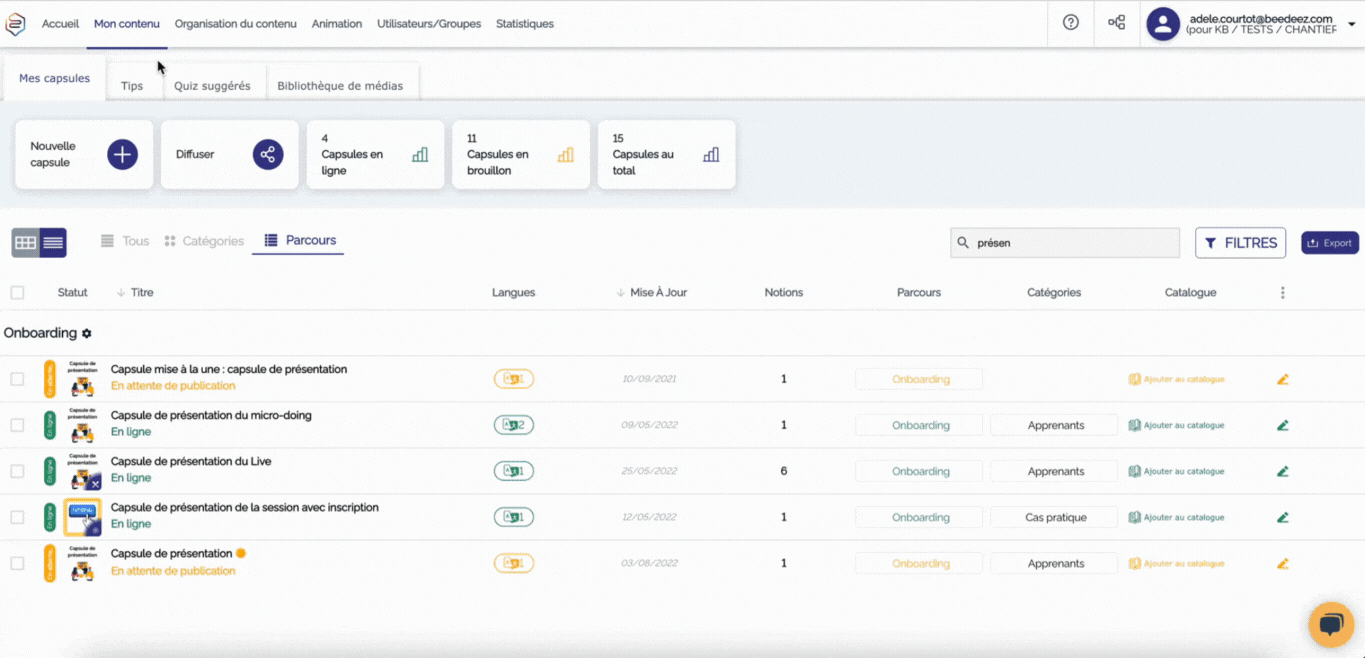
Task: Open the FILTRES filter panel
Action: tap(1240, 243)
